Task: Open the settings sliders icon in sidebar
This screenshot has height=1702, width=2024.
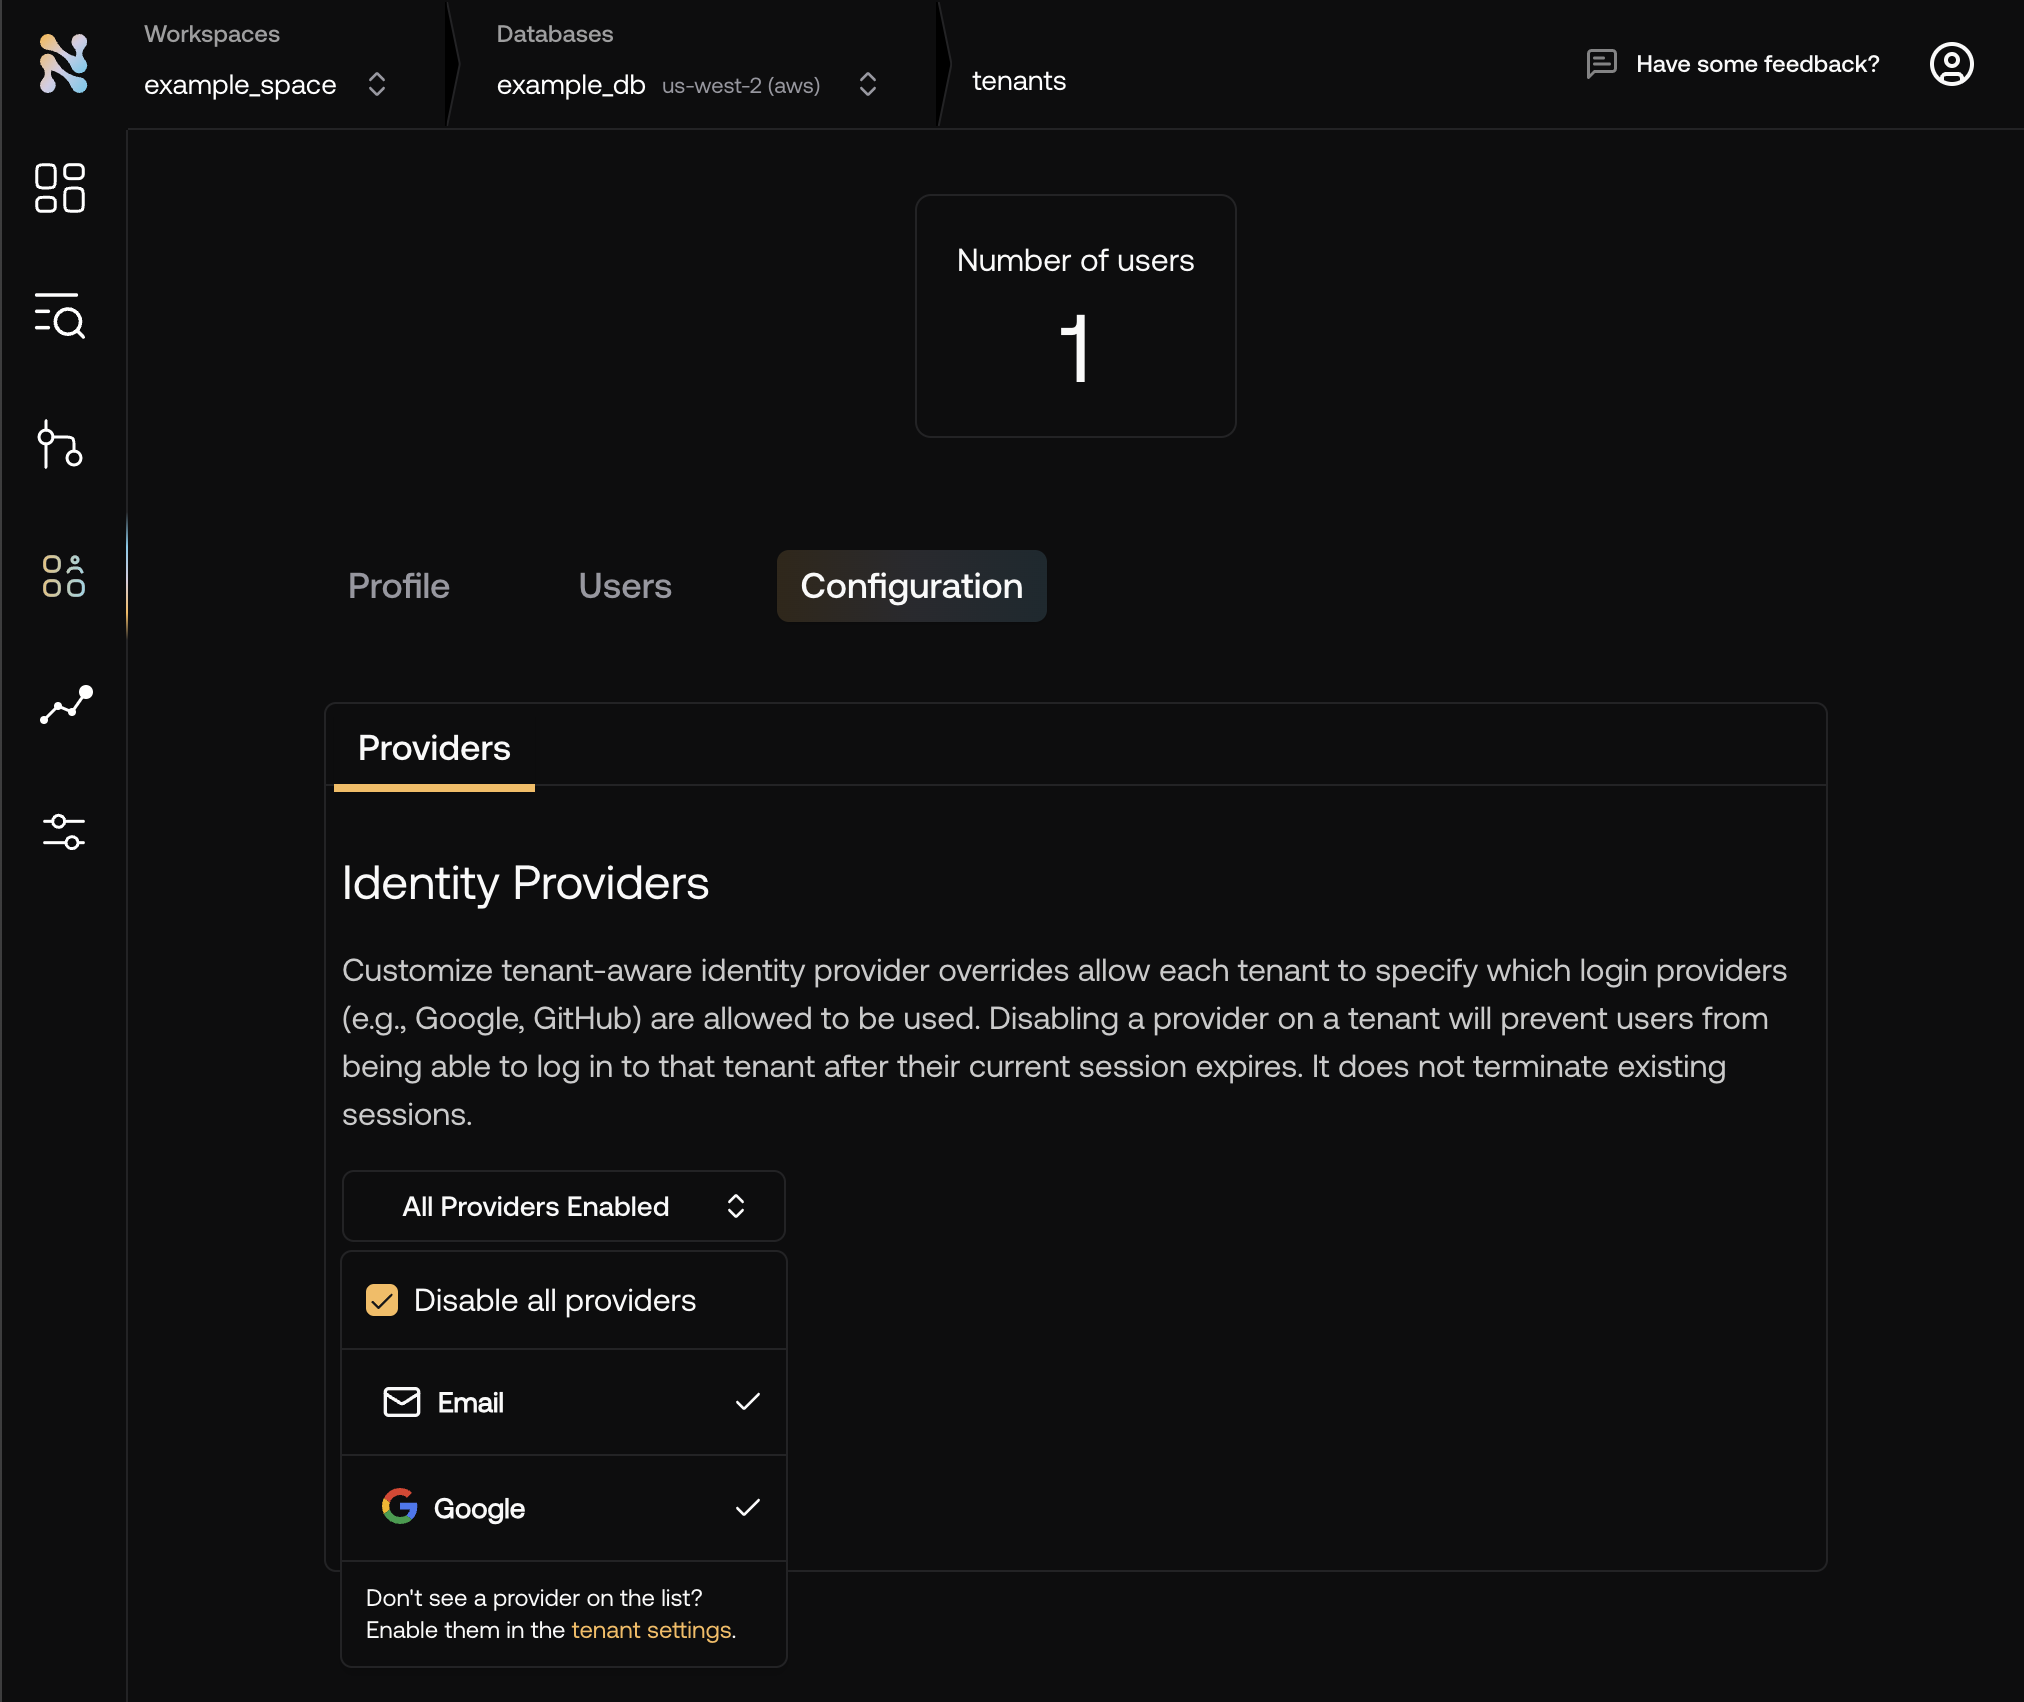Action: (63, 831)
